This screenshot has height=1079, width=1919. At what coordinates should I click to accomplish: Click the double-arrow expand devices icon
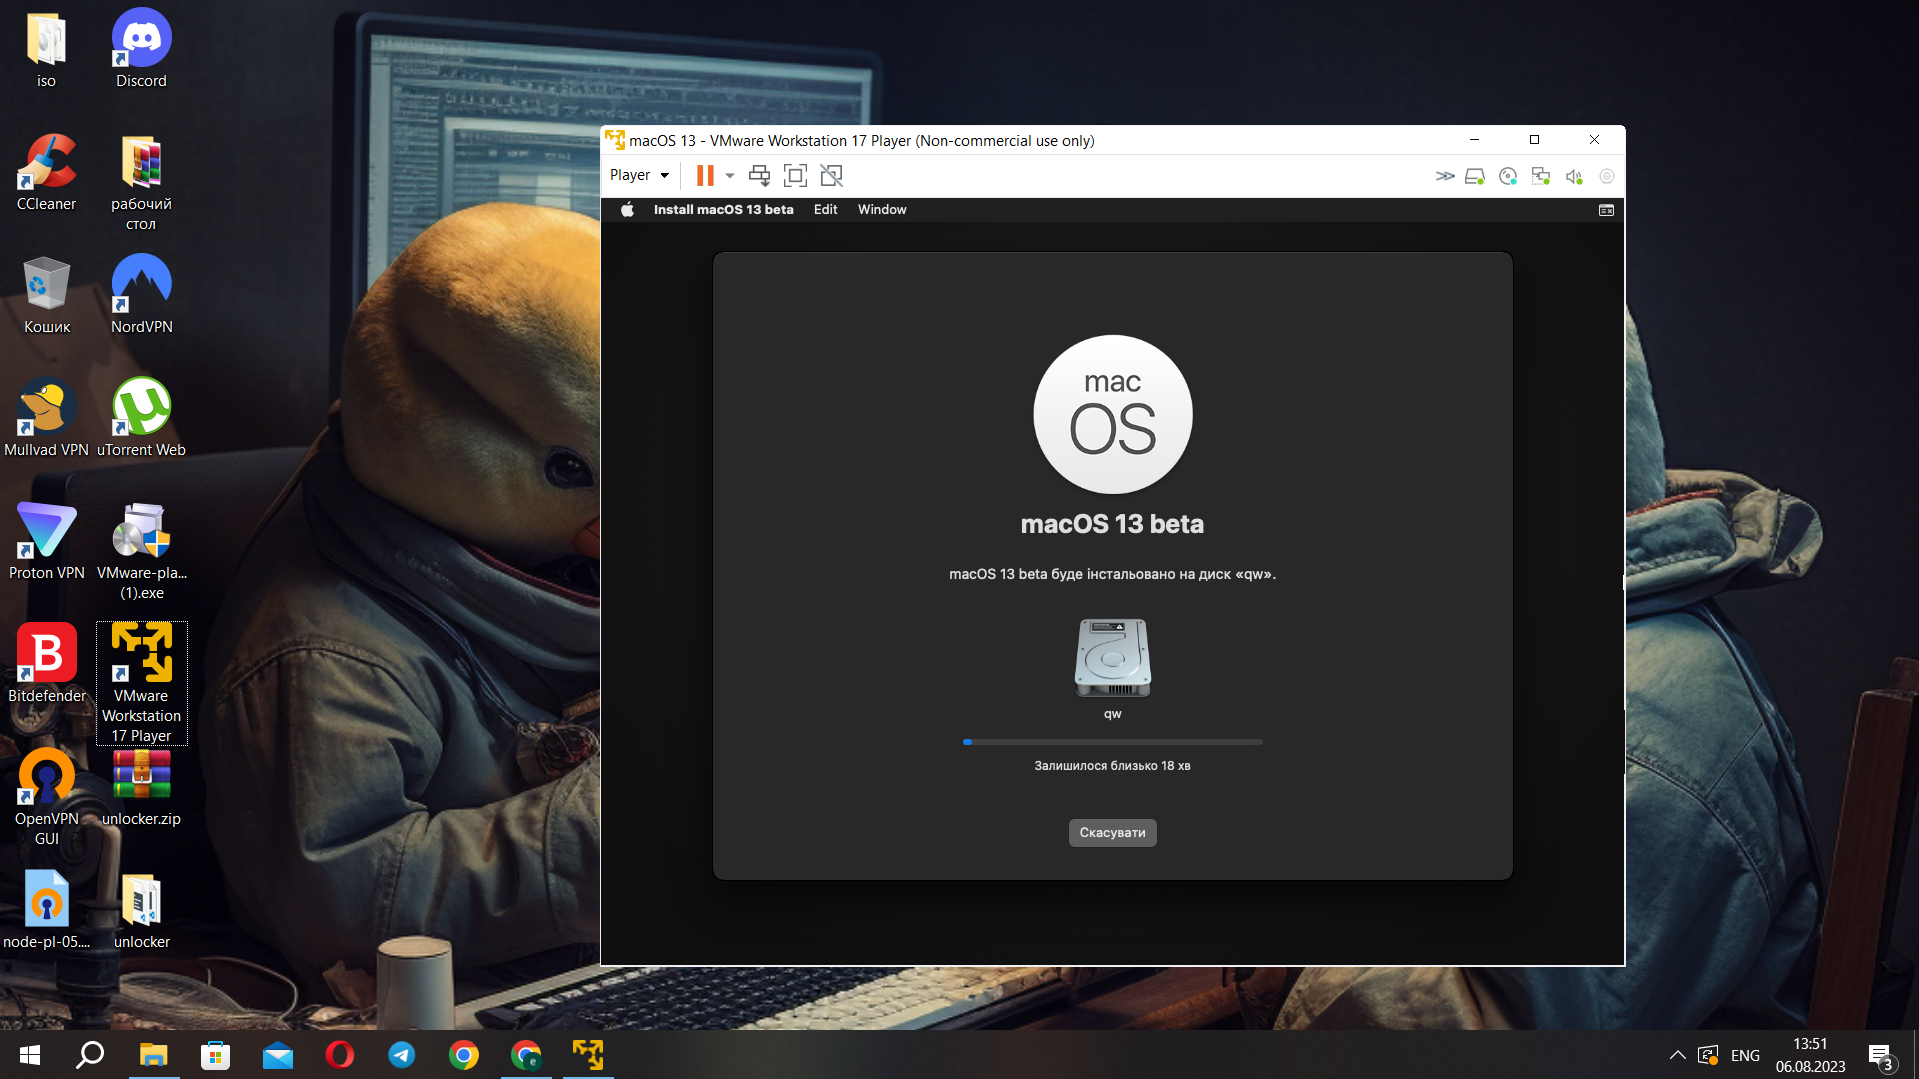click(1445, 176)
